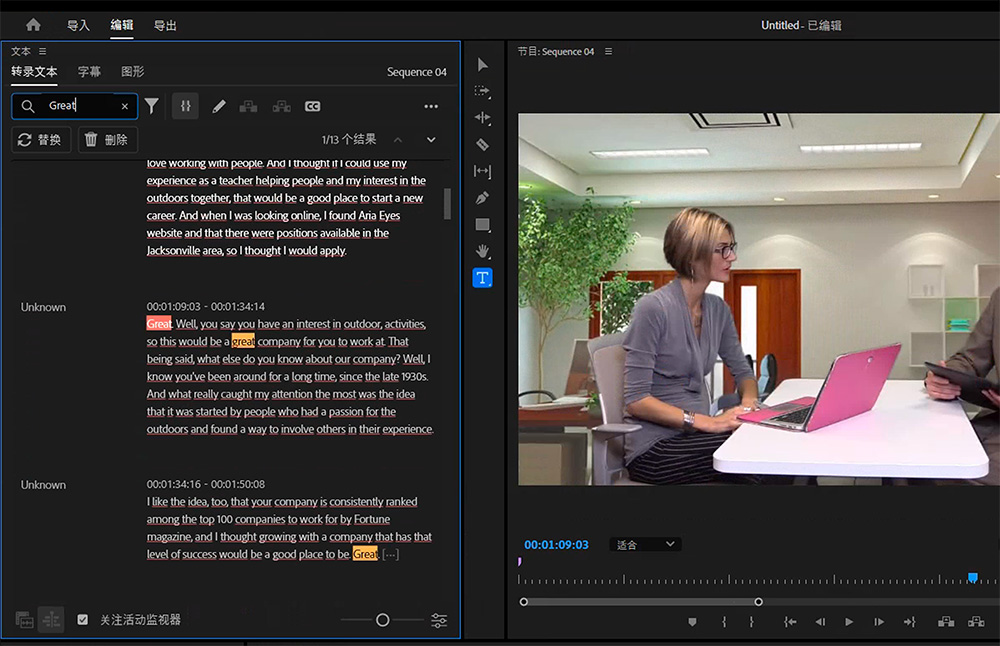Click the filter funnel icon
This screenshot has width=1000, height=646.
[x=152, y=106]
